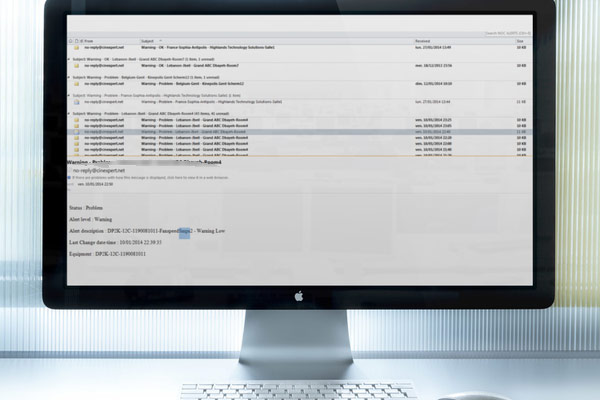
Task: Toggle the sort arrow beside the Subject header
Action: (160, 41)
